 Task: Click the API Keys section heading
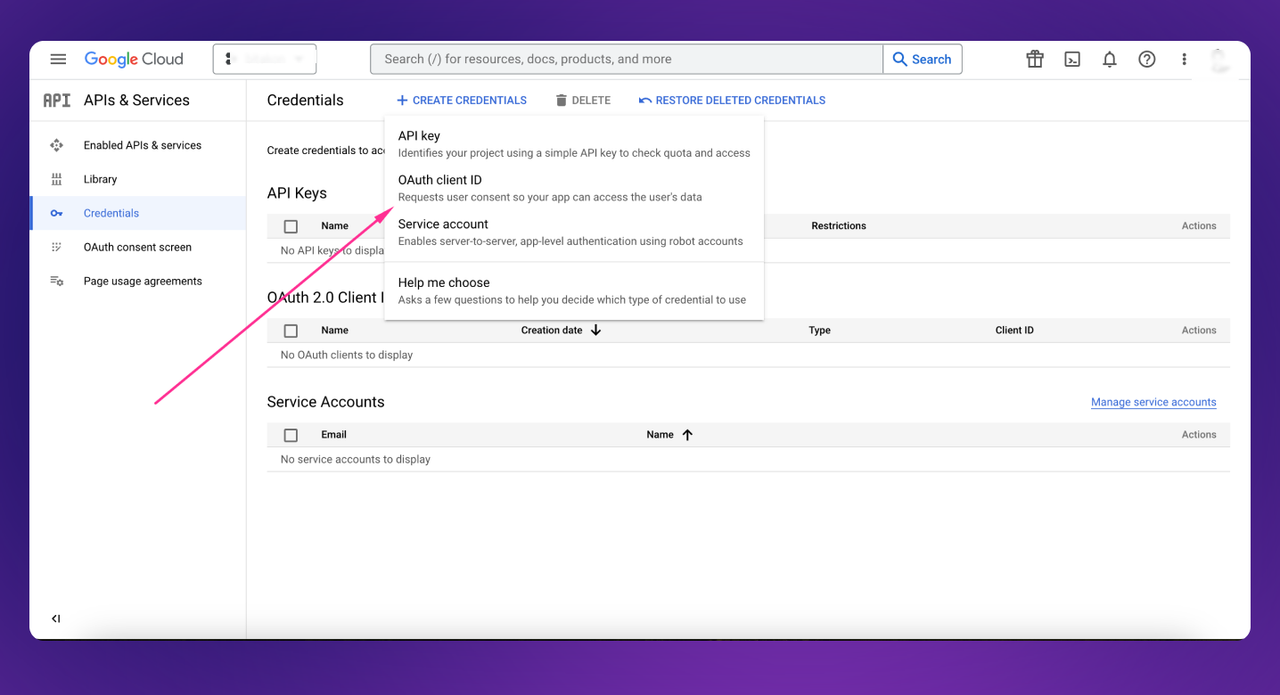[297, 193]
